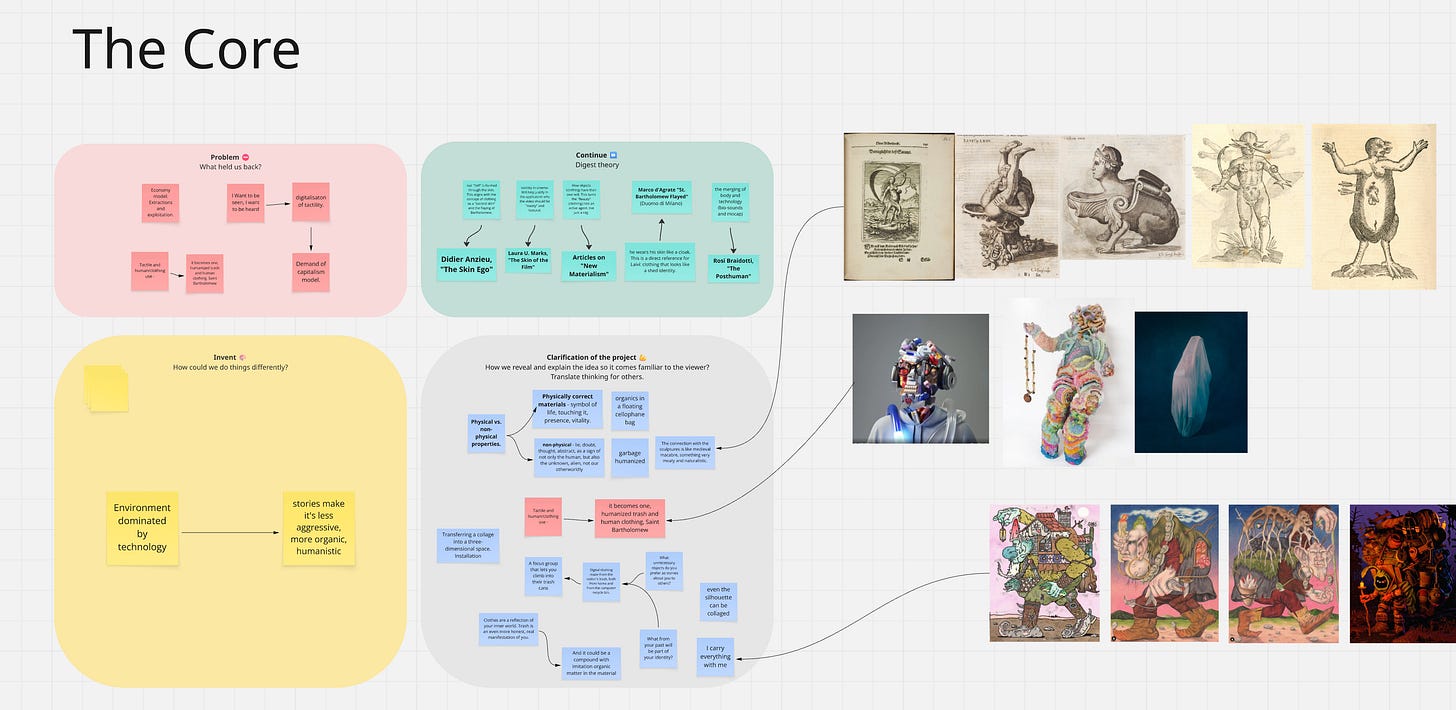Screen dimensions: 1456x710
Task: Select the 'garbage humanized' blue note
Action: pos(630,456)
